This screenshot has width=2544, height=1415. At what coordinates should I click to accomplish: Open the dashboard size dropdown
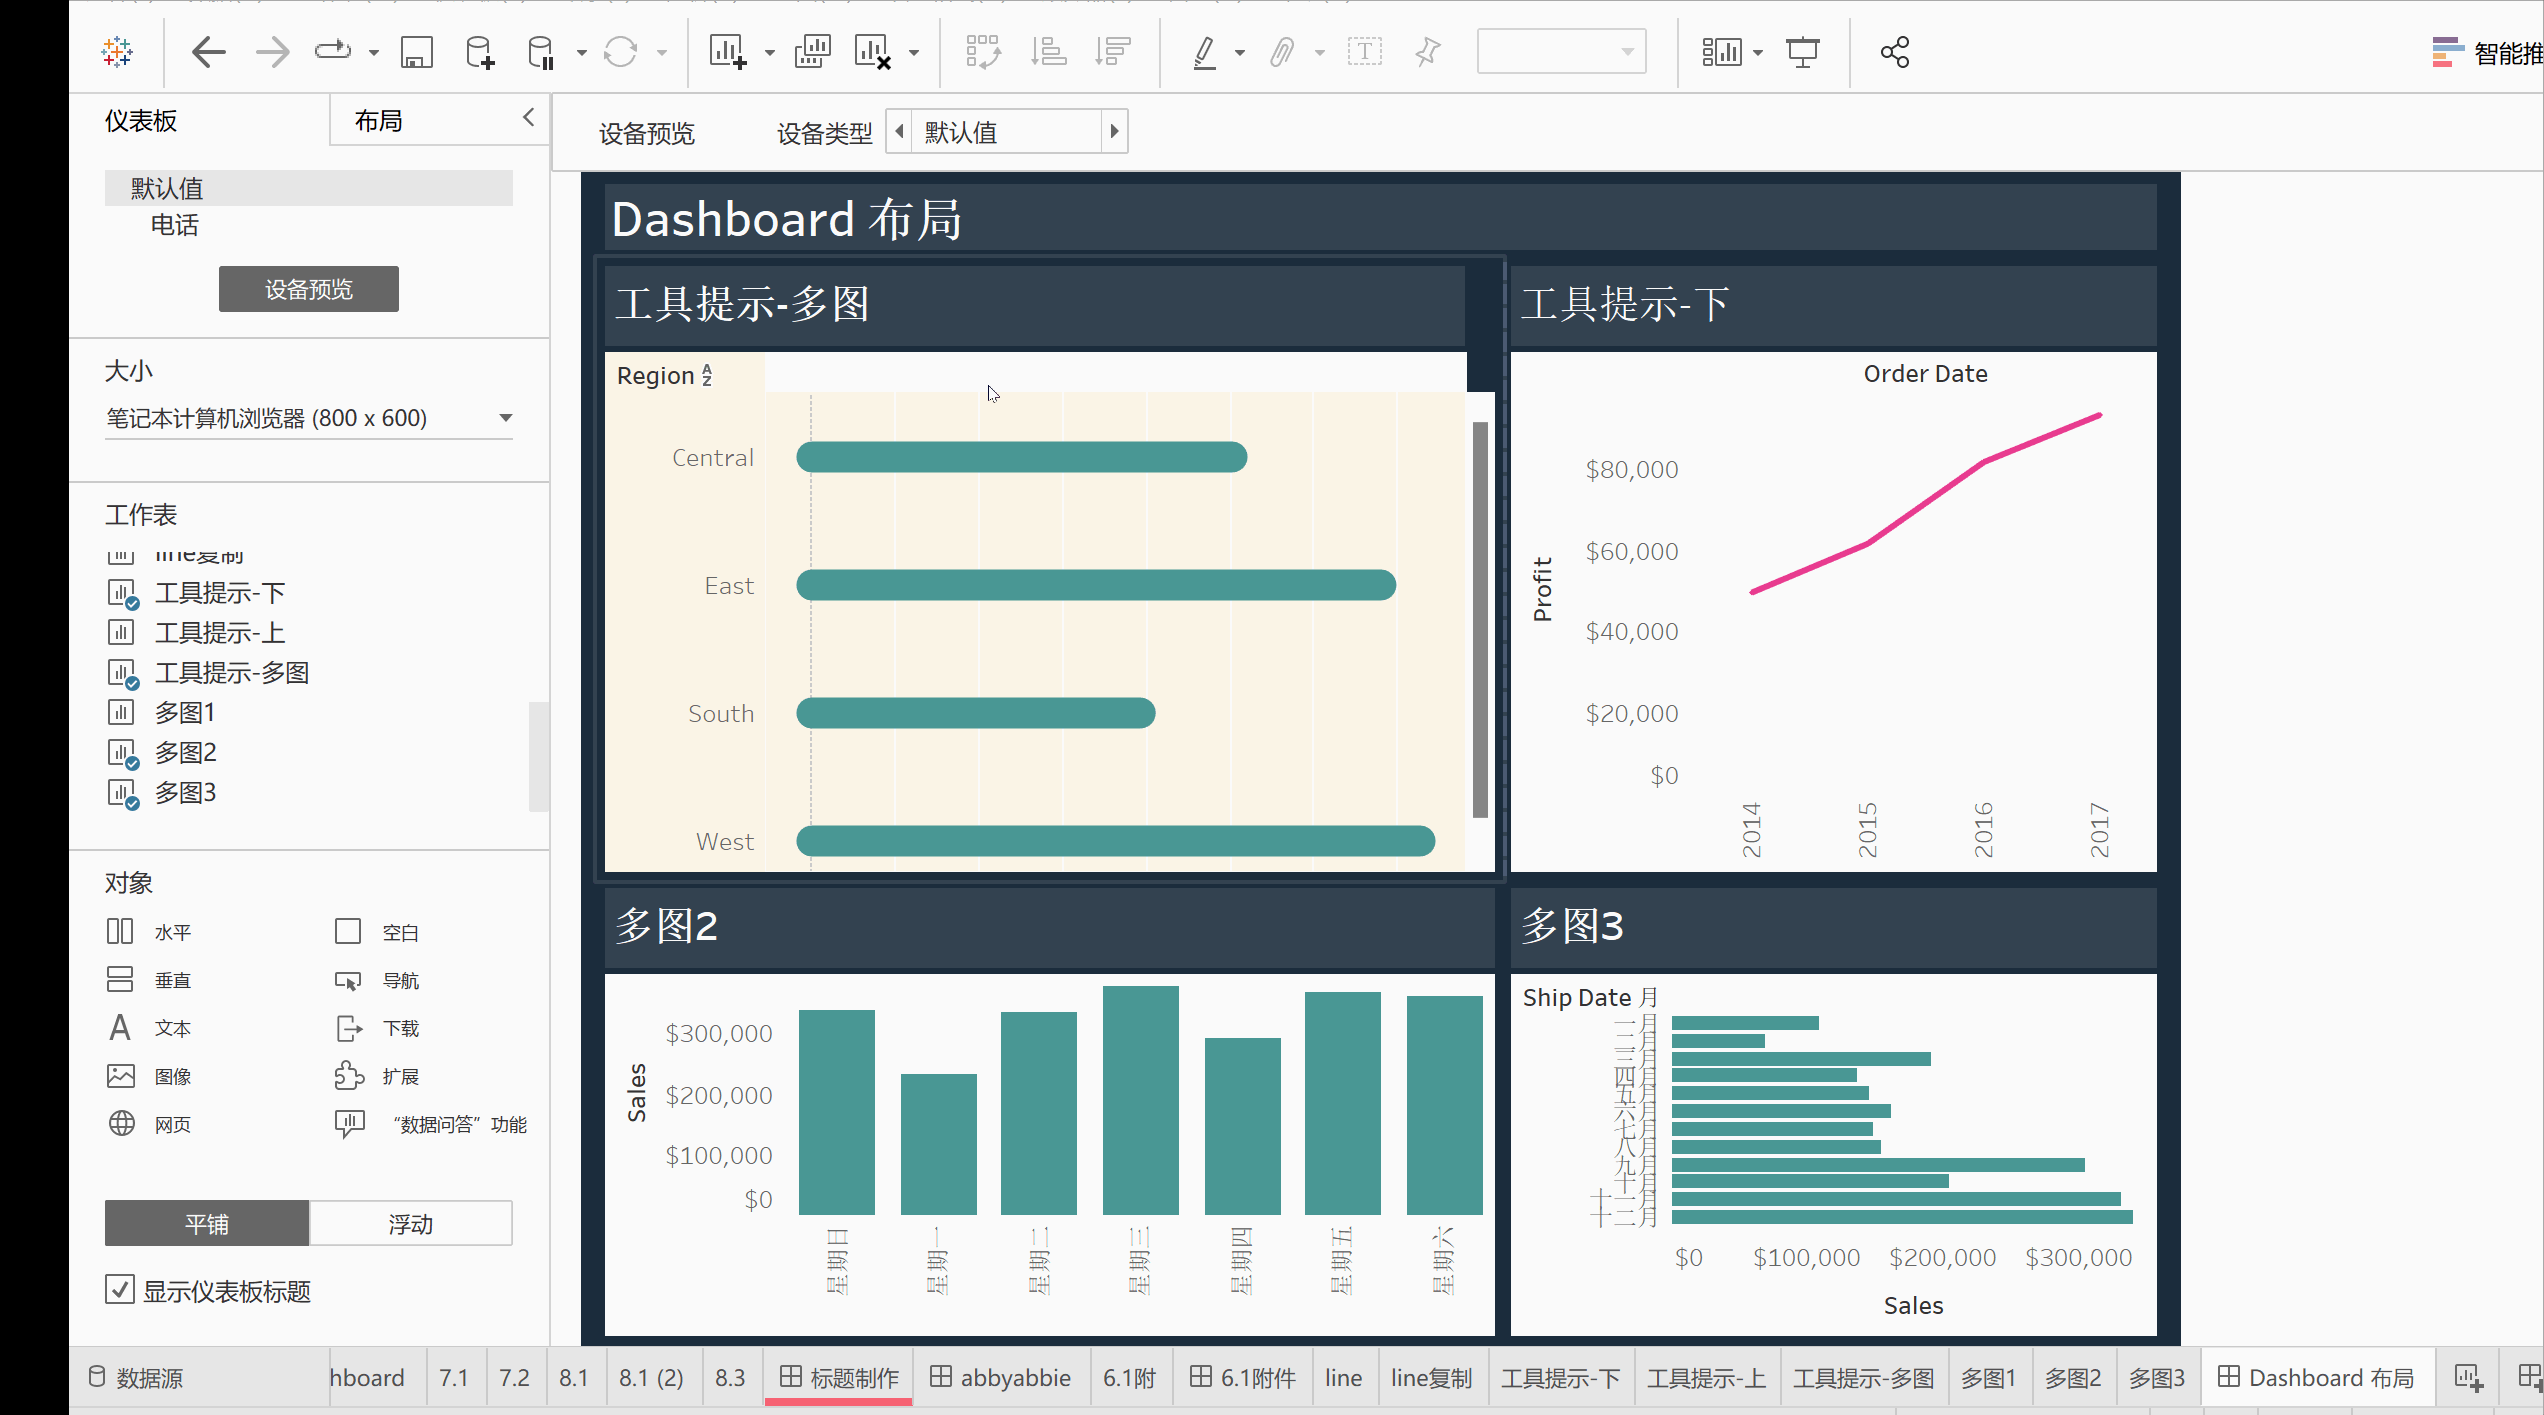coord(506,418)
